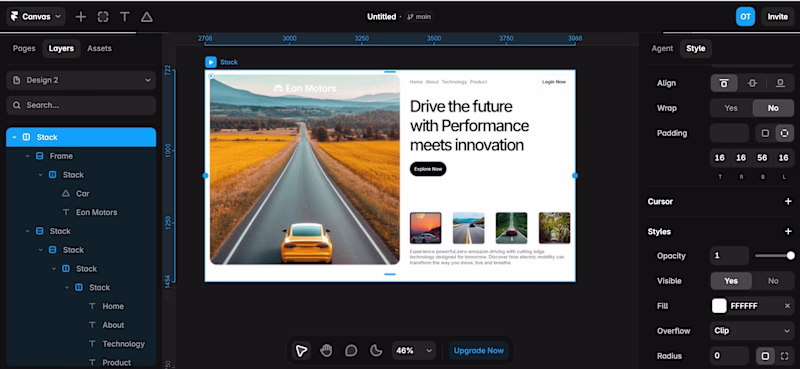Click the white FFFFFF fill swatch
800x369 pixels.
tap(719, 306)
